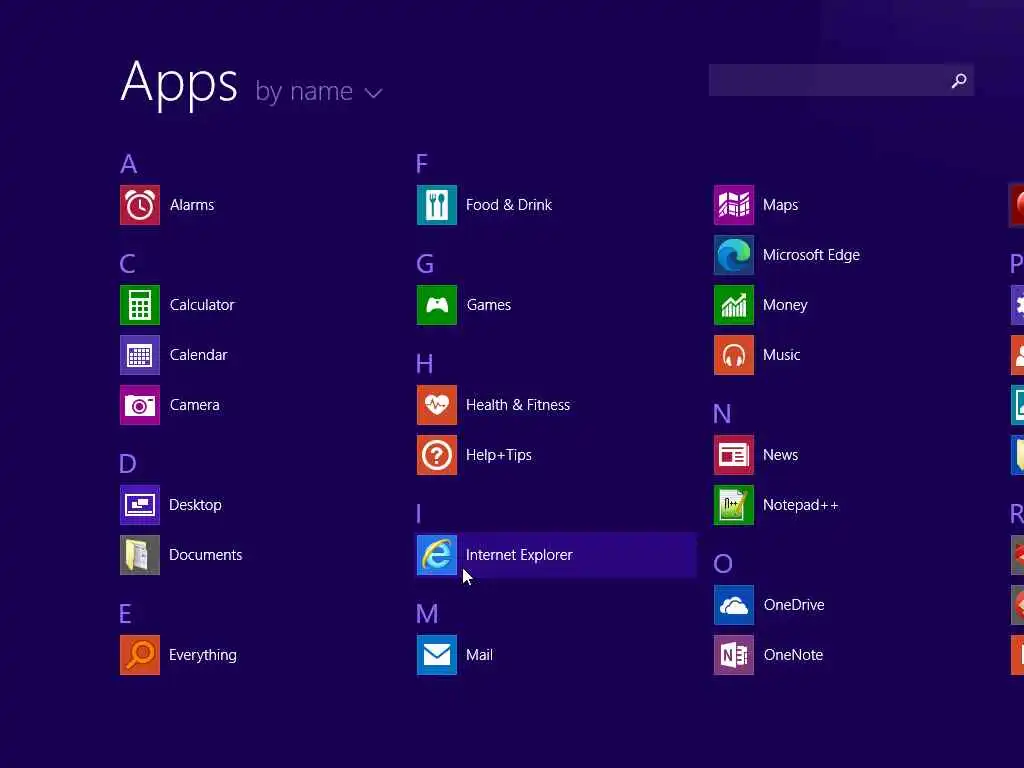Image resolution: width=1024 pixels, height=768 pixels.
Task: Launch the Games controller icon
Action: pyautogui.click(x=437, y=305)
